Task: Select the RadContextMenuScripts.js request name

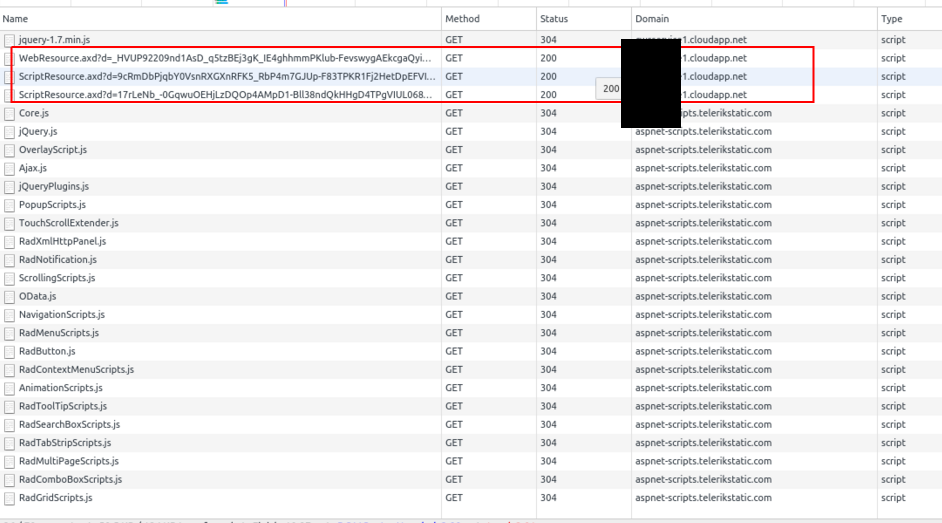Action: pos(76,369)
